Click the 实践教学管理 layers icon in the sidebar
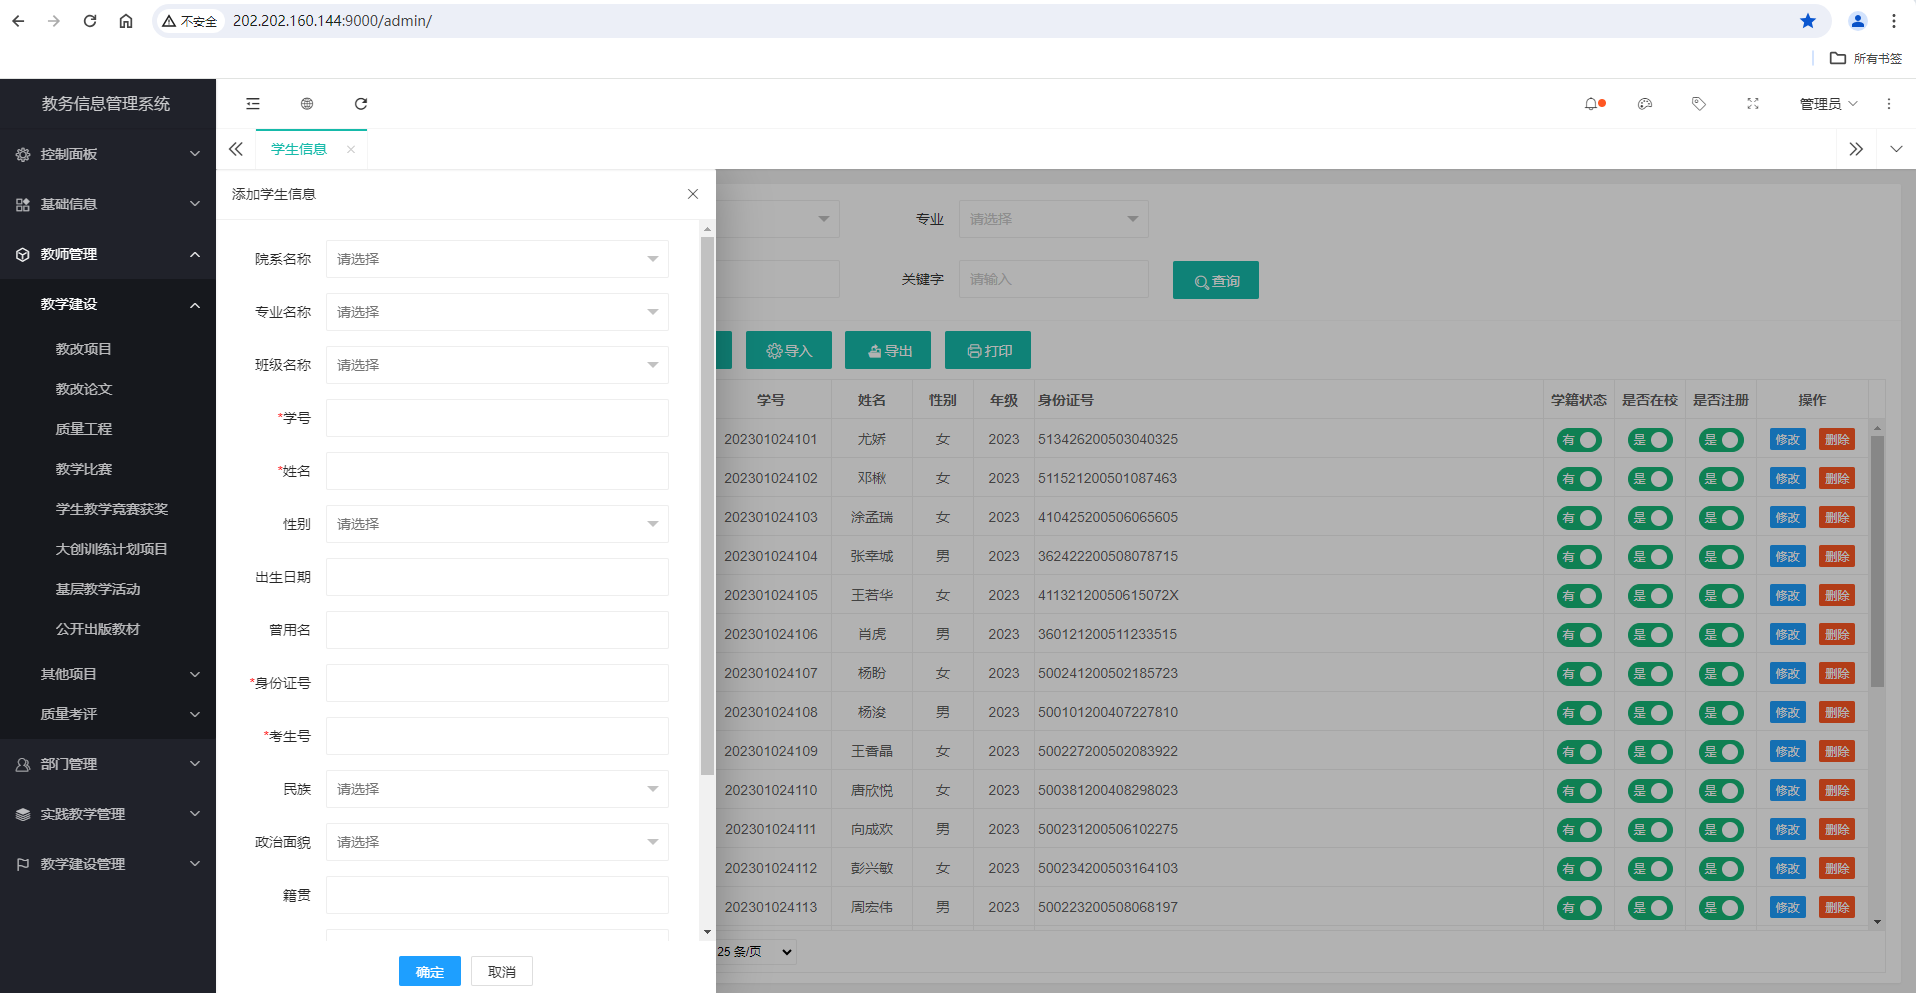Image resolution: width=1916 pixels, height=993 pixels. coord(23,814)
